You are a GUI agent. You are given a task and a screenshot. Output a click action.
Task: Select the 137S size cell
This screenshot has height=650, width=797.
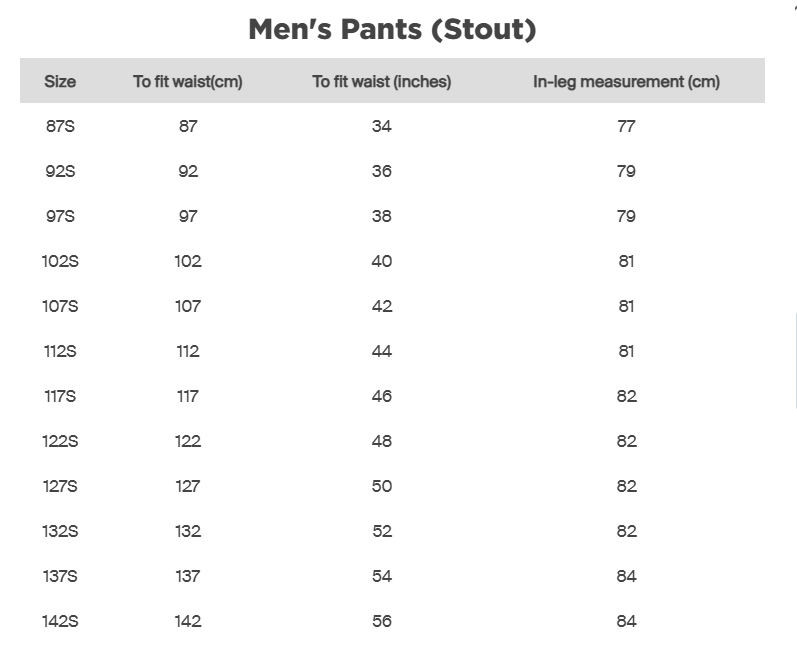60,577
